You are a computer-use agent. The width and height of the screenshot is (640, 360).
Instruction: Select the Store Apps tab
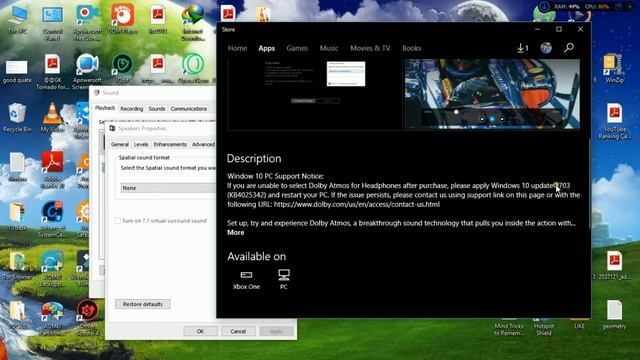coord(267,48)
